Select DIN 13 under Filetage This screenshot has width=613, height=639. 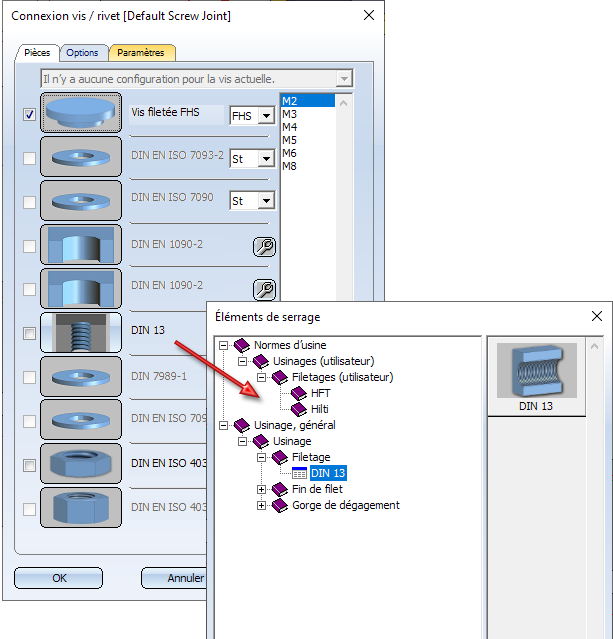click(x=328, y=473)
